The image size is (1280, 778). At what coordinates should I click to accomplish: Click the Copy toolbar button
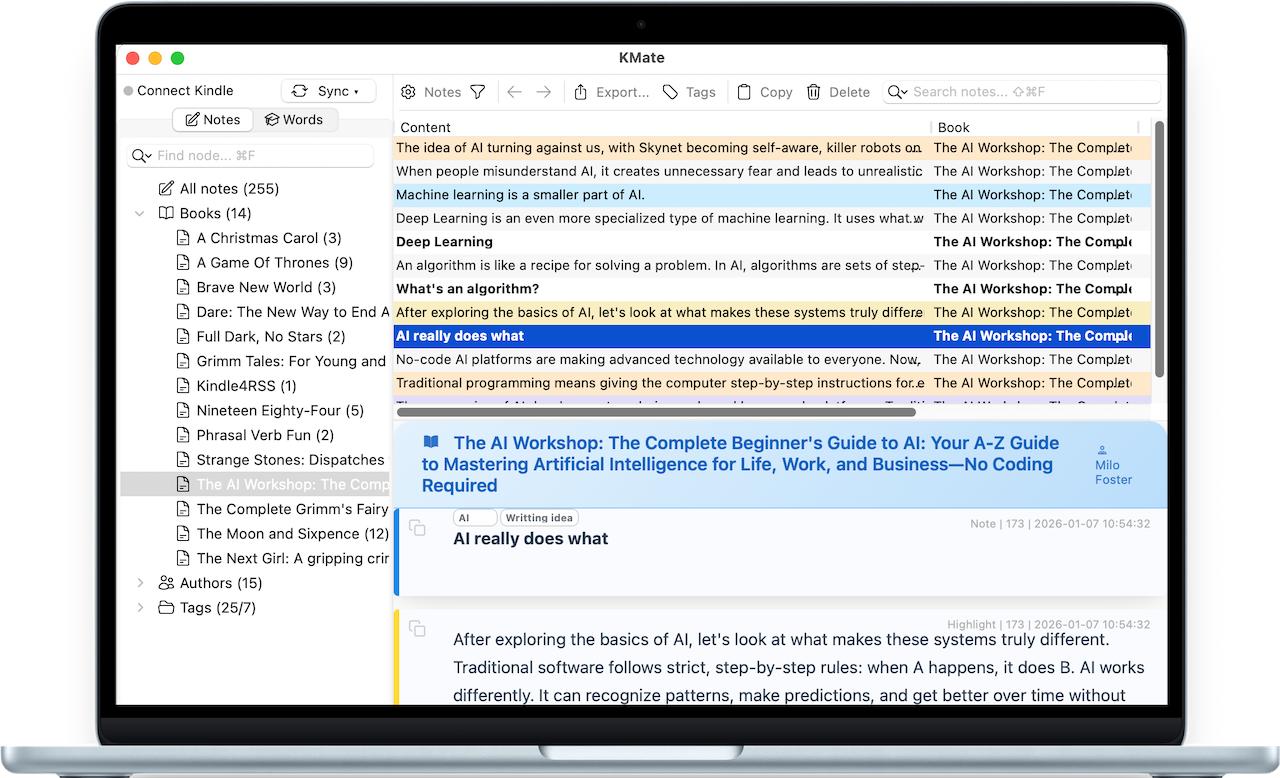click(765, 92)
